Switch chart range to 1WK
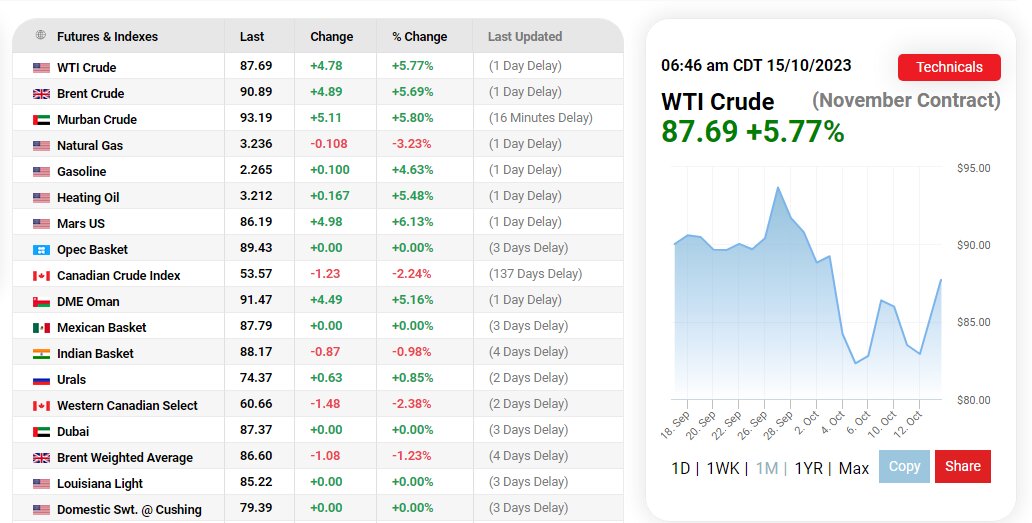 click(x=722, y=468)
